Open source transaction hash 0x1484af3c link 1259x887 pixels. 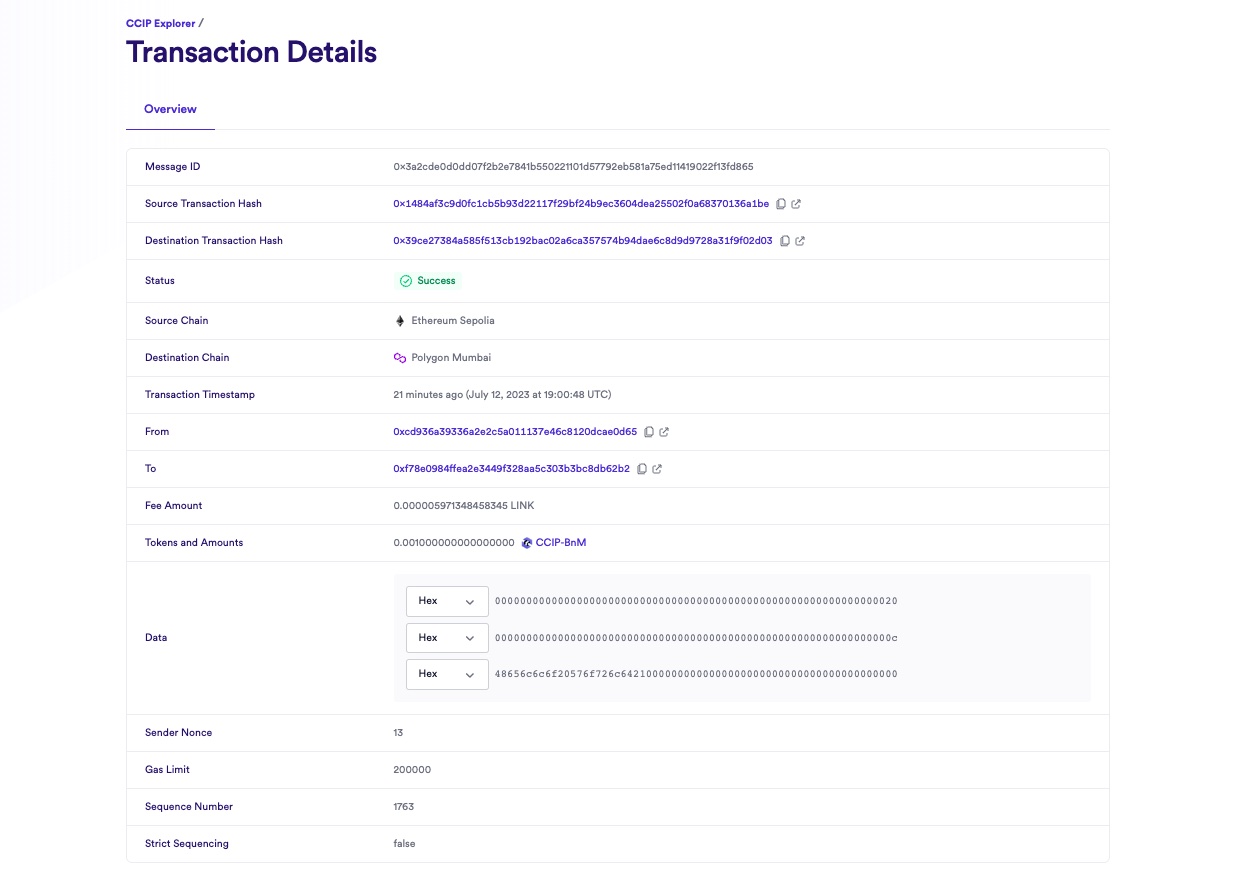click(x=581, y=204)
